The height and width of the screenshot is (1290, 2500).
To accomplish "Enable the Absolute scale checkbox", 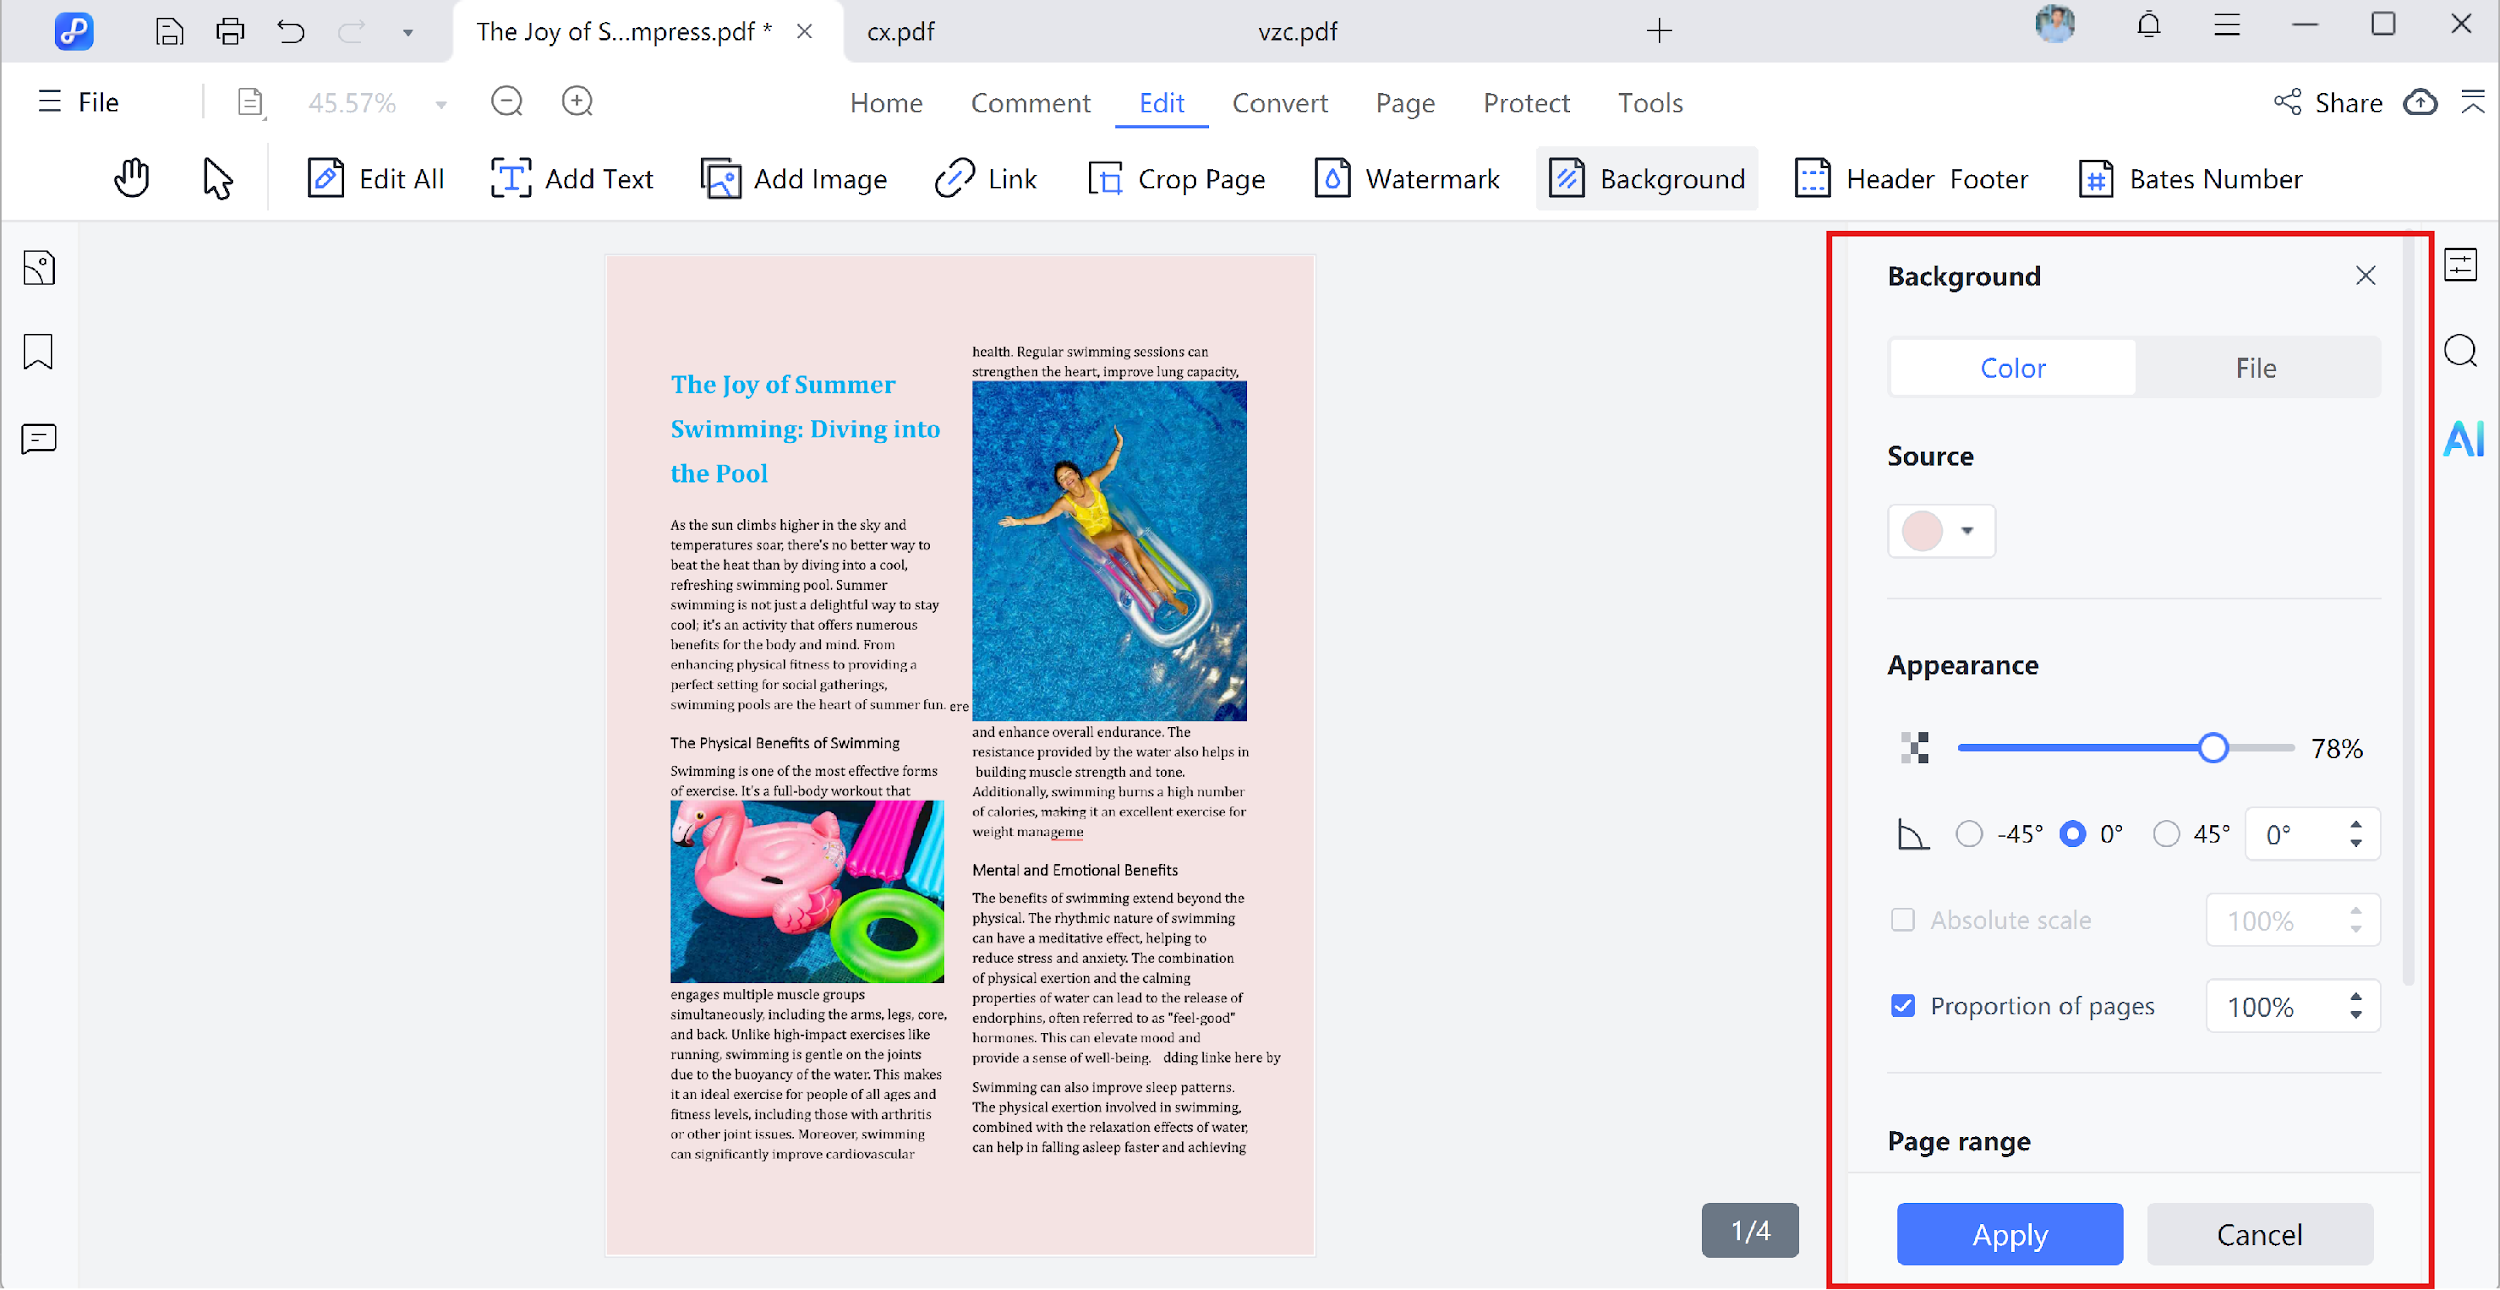I will (x=1903, y=919).
